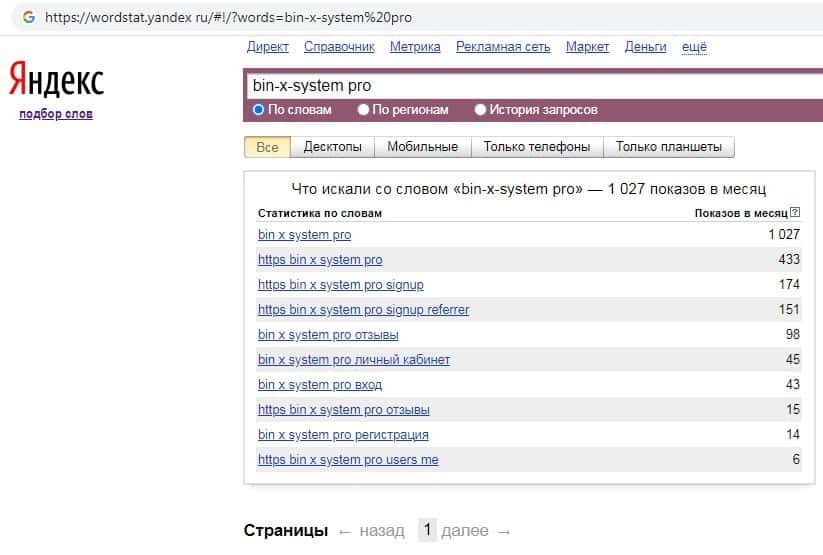Click the search query input field
Image resolution: width=823 pixels, height=555 pixels.
530,86
